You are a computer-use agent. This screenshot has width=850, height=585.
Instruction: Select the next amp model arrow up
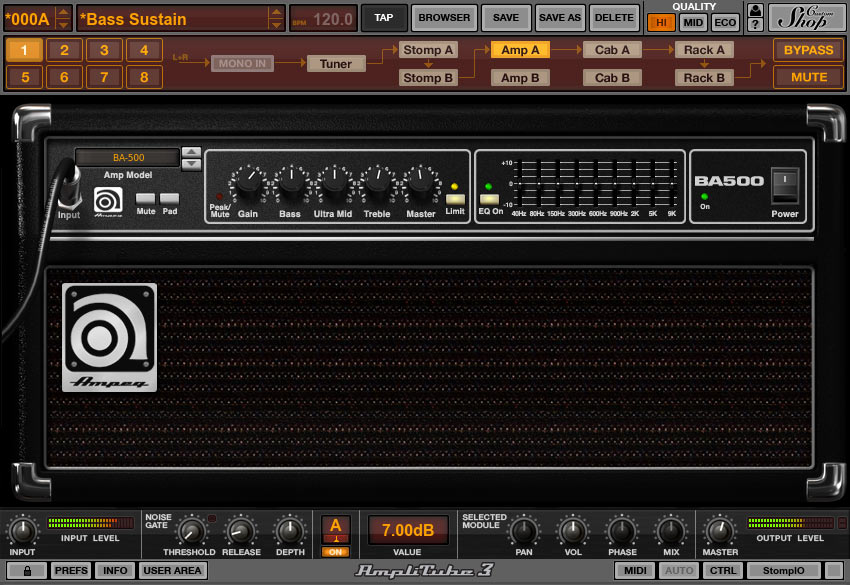191,152
